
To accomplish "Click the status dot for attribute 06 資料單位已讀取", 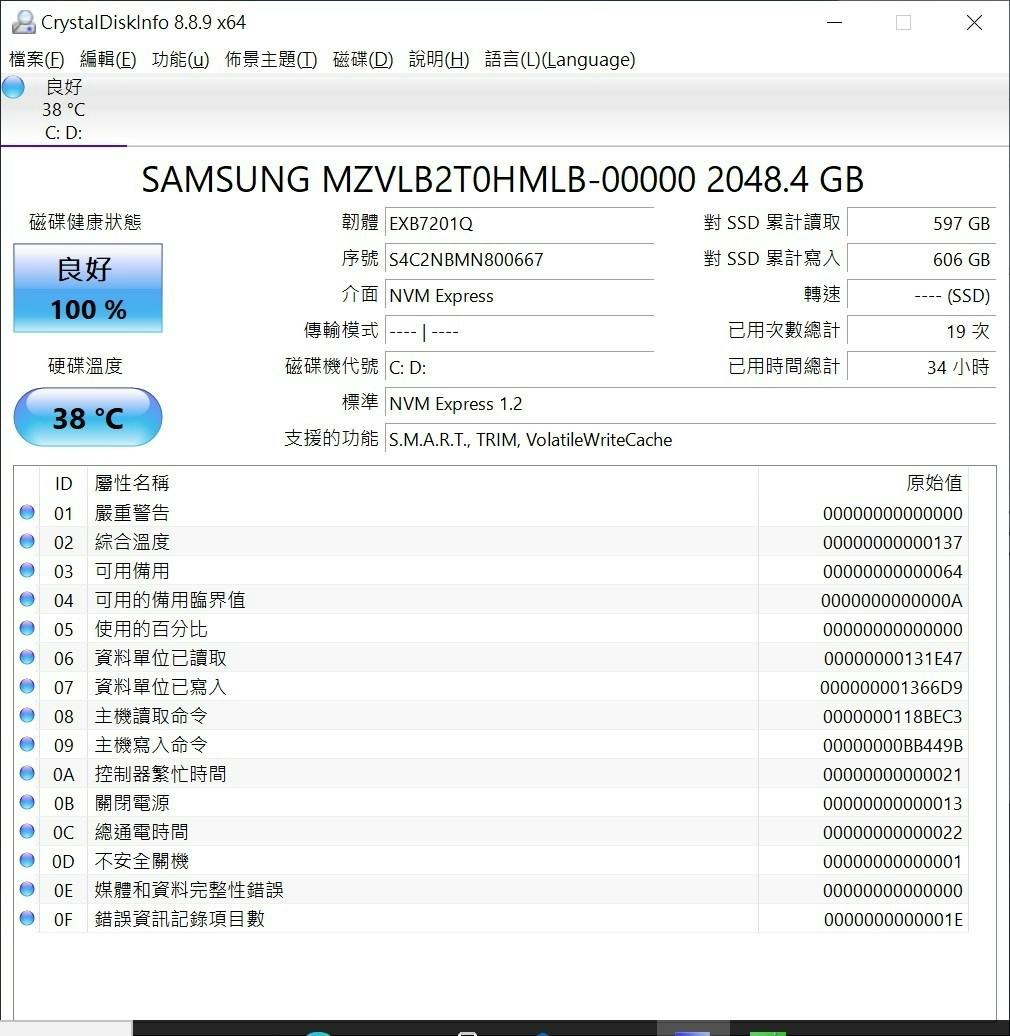I will 27,657.
